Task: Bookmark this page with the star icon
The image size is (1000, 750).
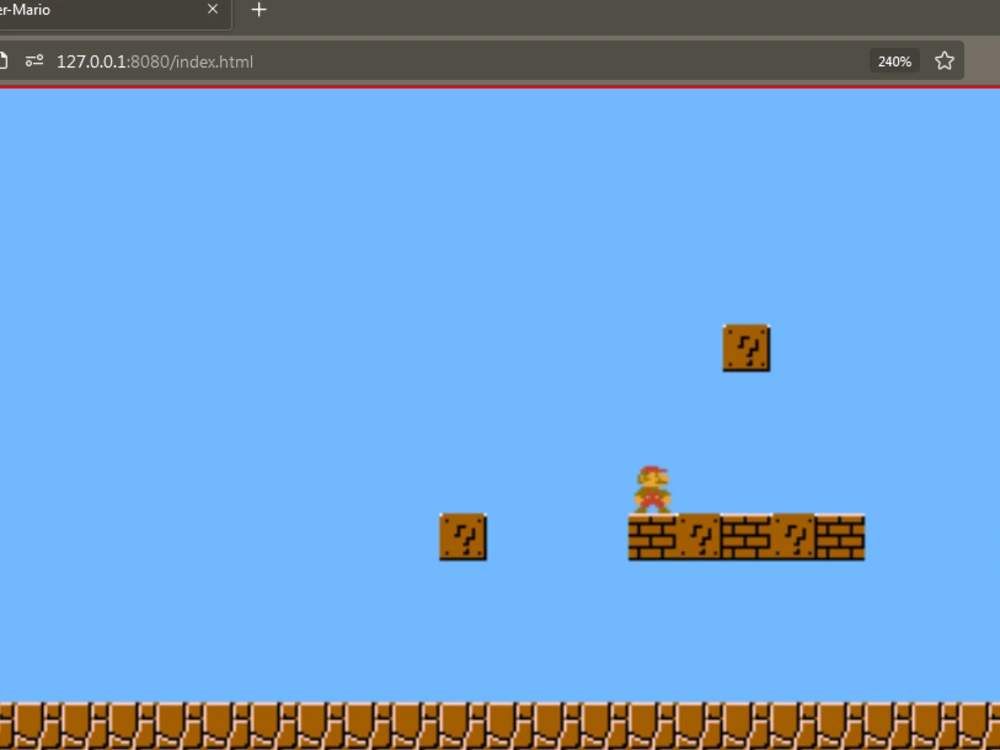Action: pos(944,61)
